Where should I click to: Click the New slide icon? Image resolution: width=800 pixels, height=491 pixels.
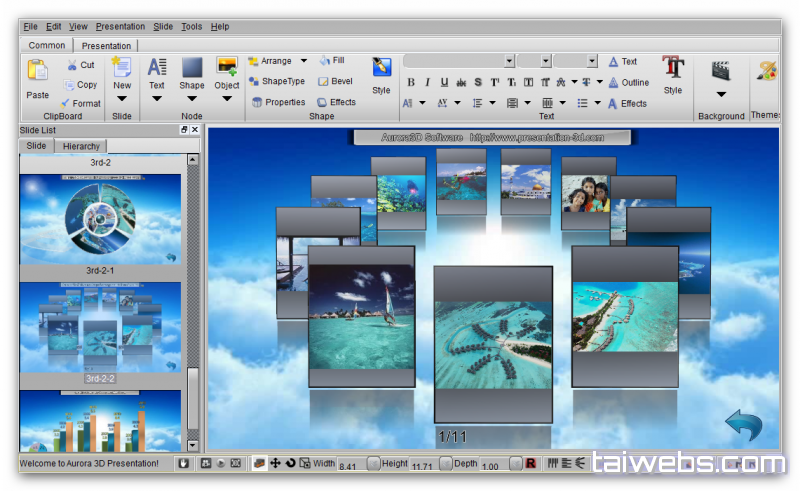tap(122, 68)
